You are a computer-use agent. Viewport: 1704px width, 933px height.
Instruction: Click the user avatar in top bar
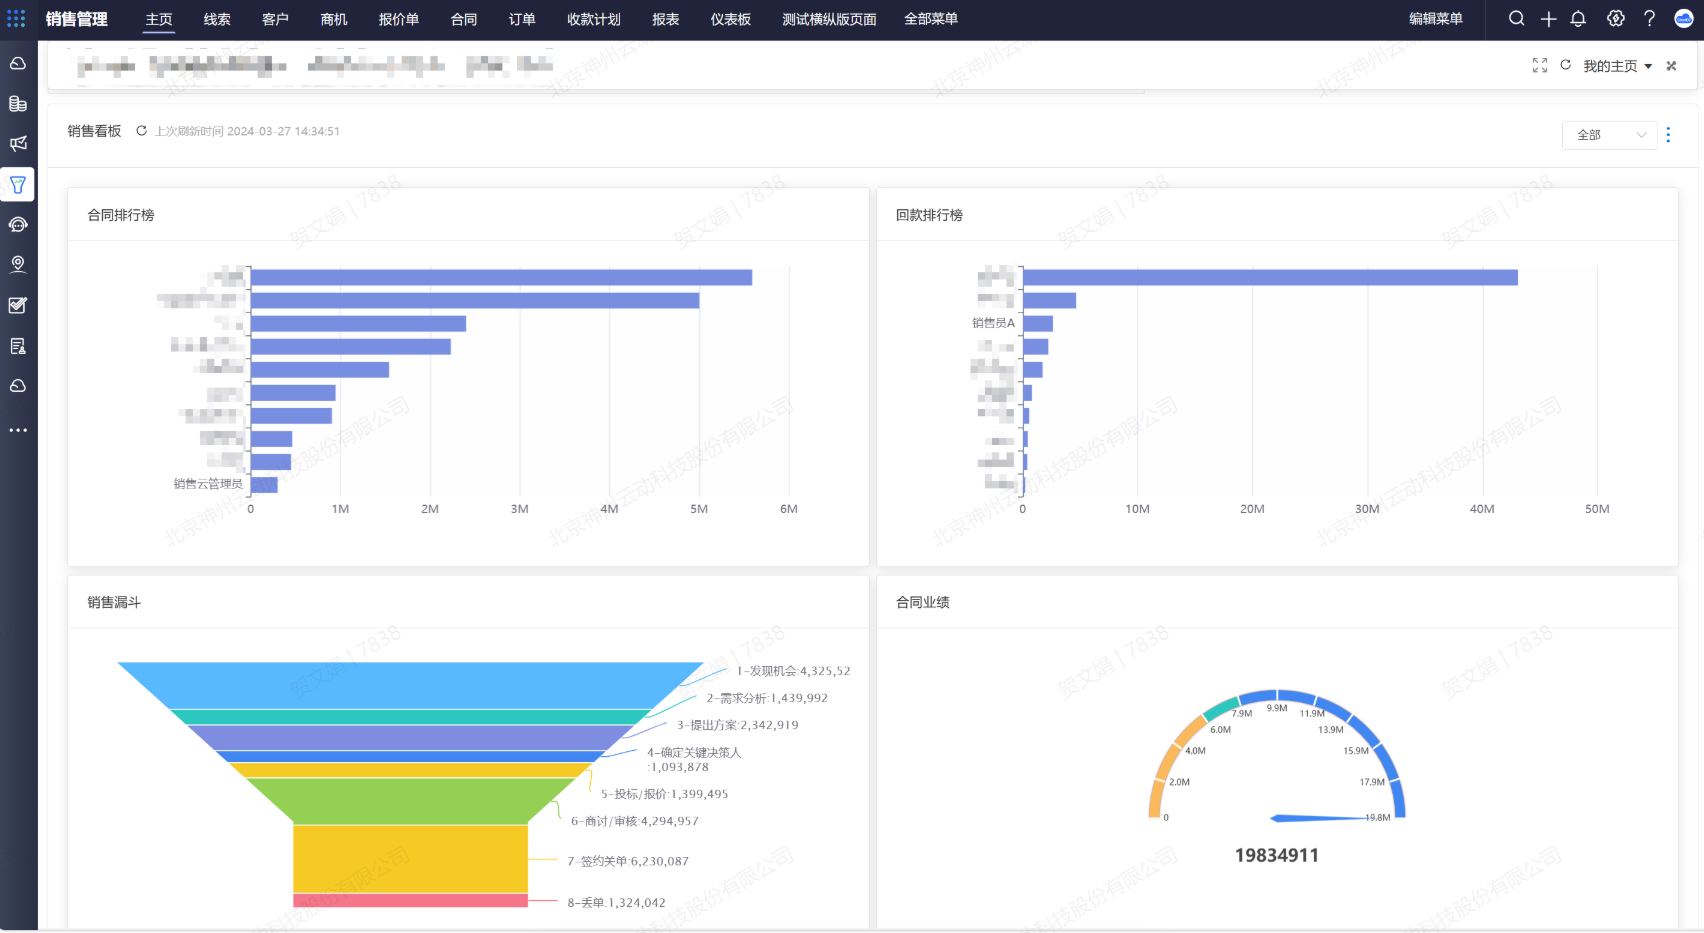1684,19
